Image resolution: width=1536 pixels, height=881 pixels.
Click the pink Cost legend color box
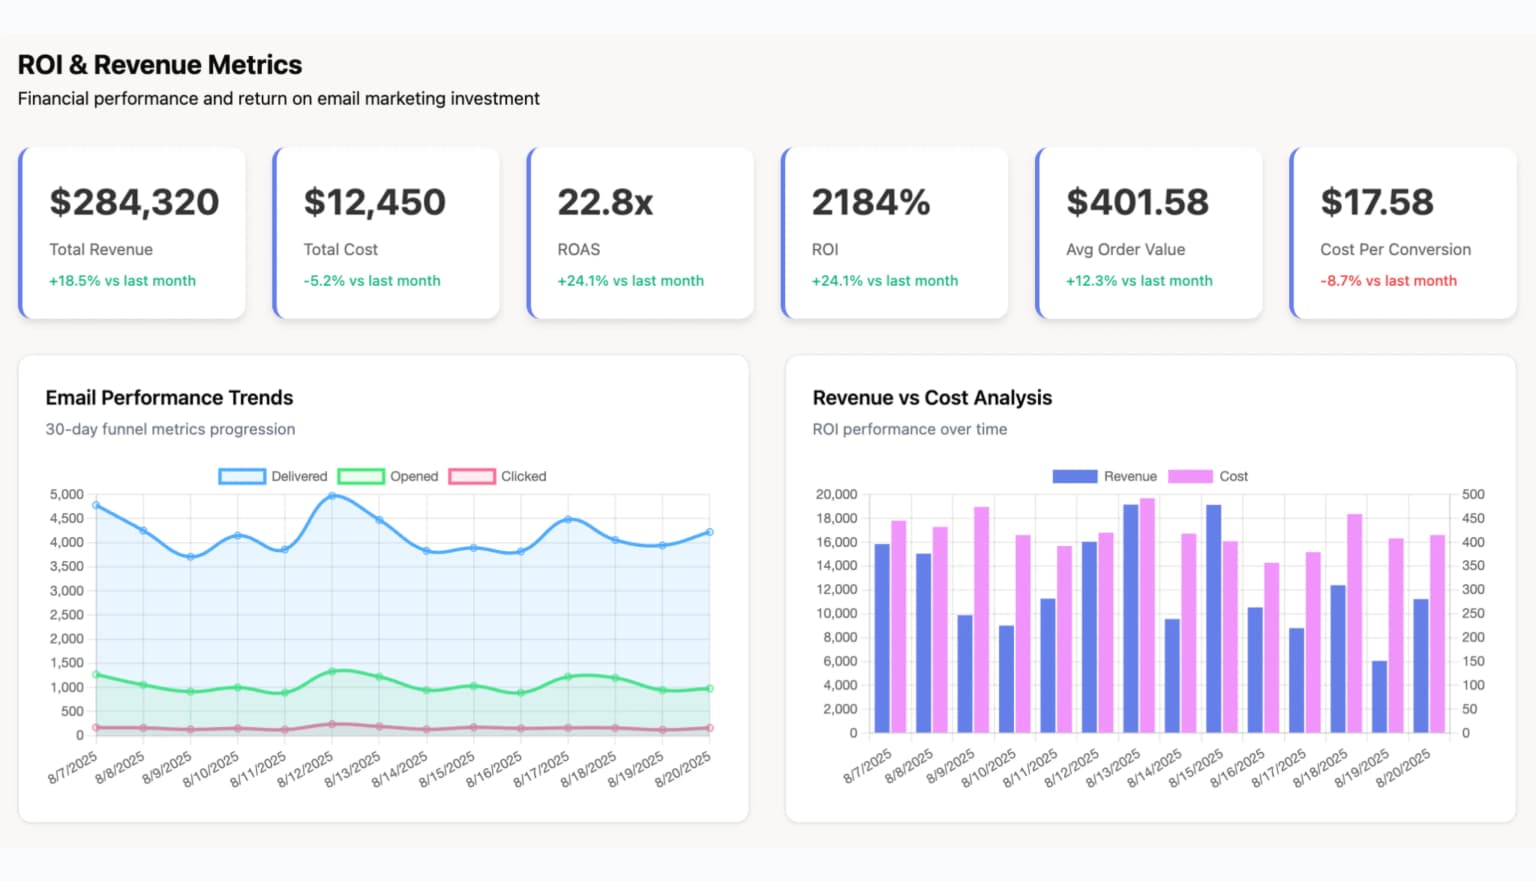(x=1190, y=476)
